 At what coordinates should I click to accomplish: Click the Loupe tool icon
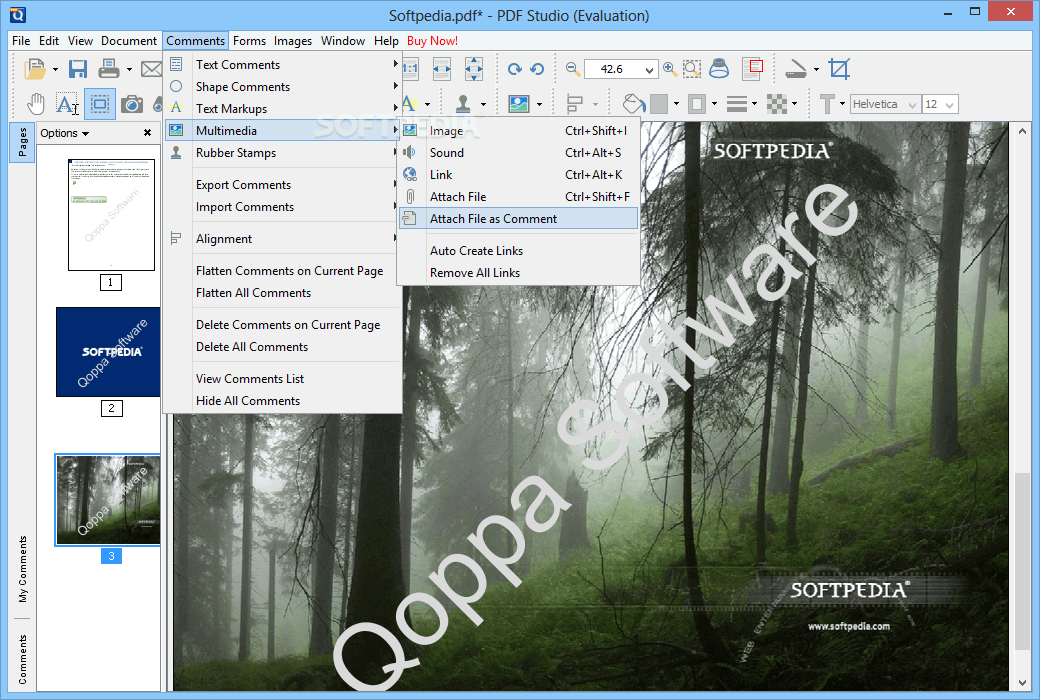[720, 69]
